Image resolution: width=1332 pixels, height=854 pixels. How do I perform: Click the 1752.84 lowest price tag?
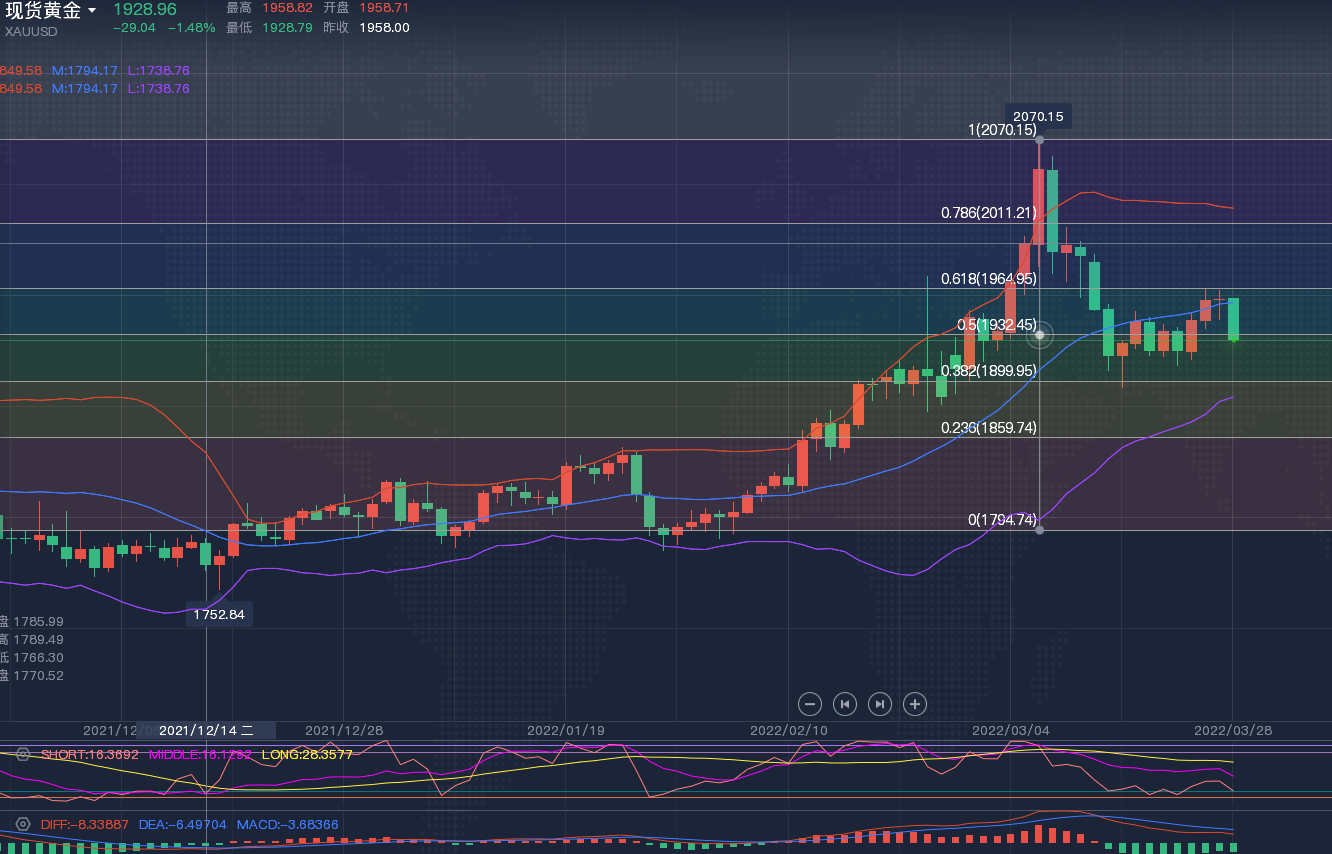[x=219, y=614]
